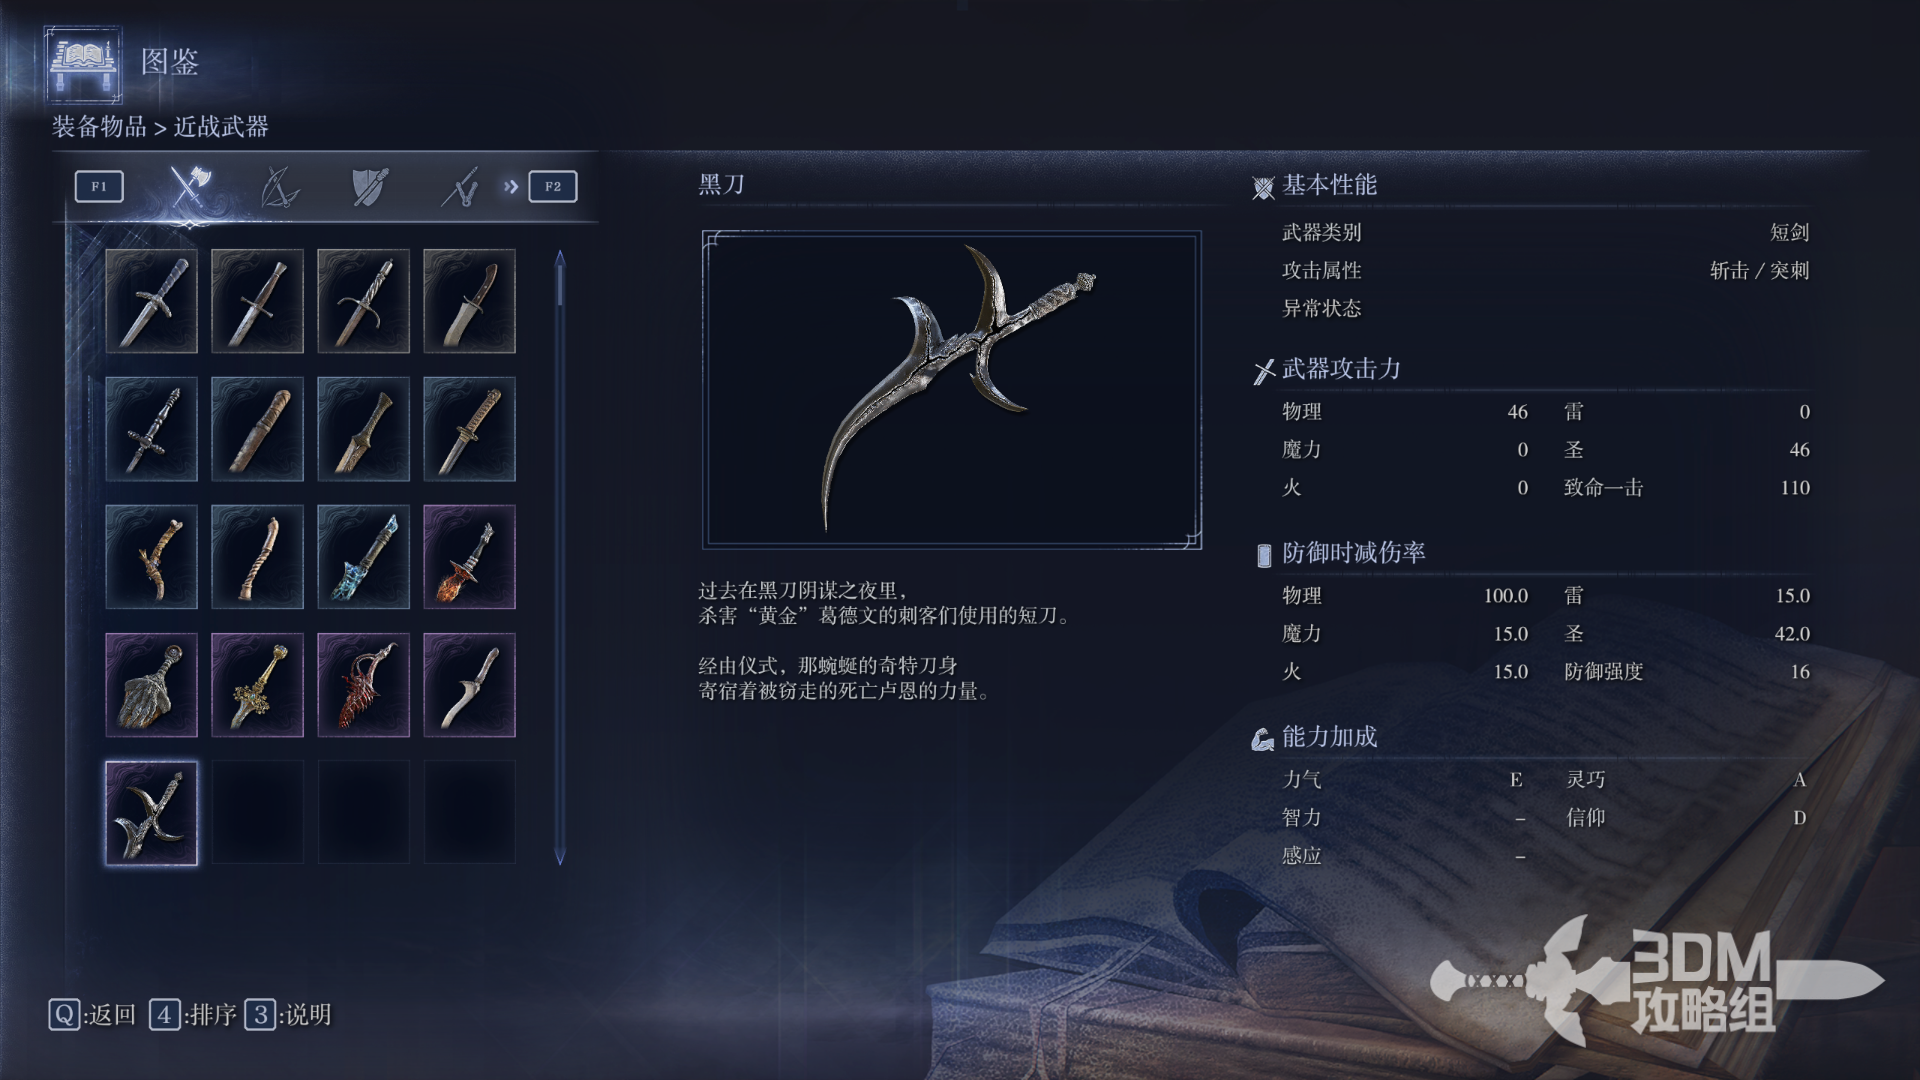Image resolution: width=1920 pixels, height=1080 pixels.
Task: Select the stone claw-shaped dagger icon
Action: point(152,685)
